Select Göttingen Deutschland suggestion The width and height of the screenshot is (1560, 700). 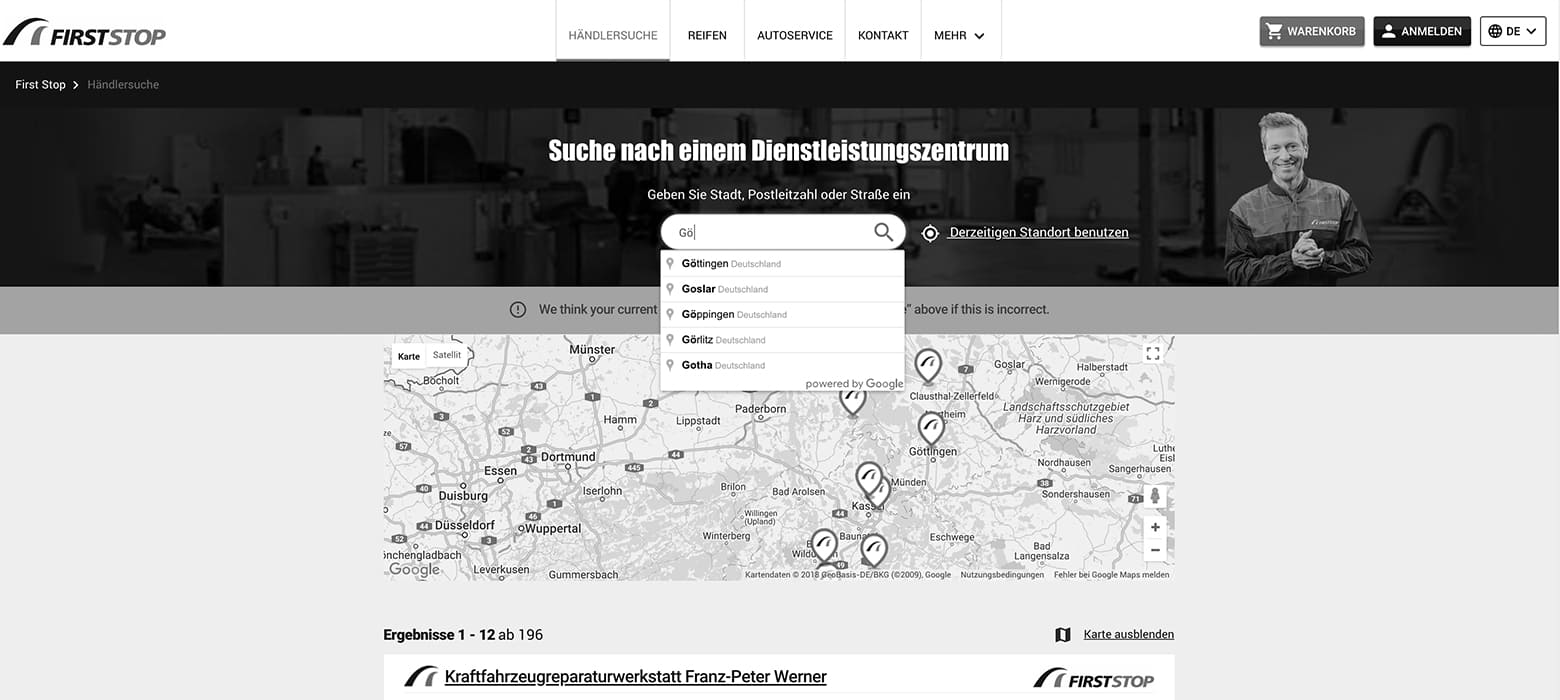782,264
